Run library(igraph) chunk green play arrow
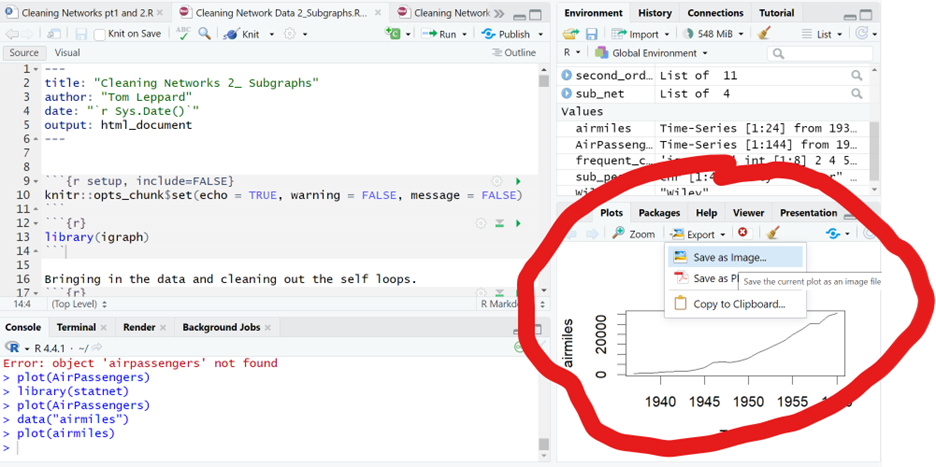936x467 pixels. [x=518, y=223]
